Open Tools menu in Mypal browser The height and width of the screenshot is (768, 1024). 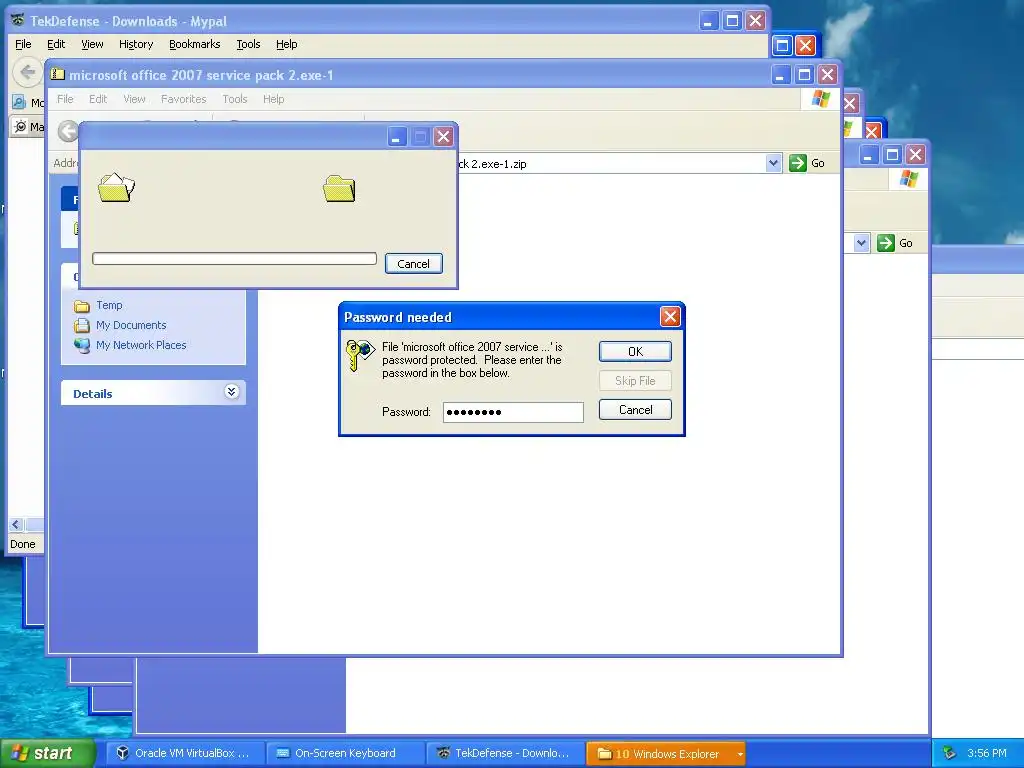point(248,44)
